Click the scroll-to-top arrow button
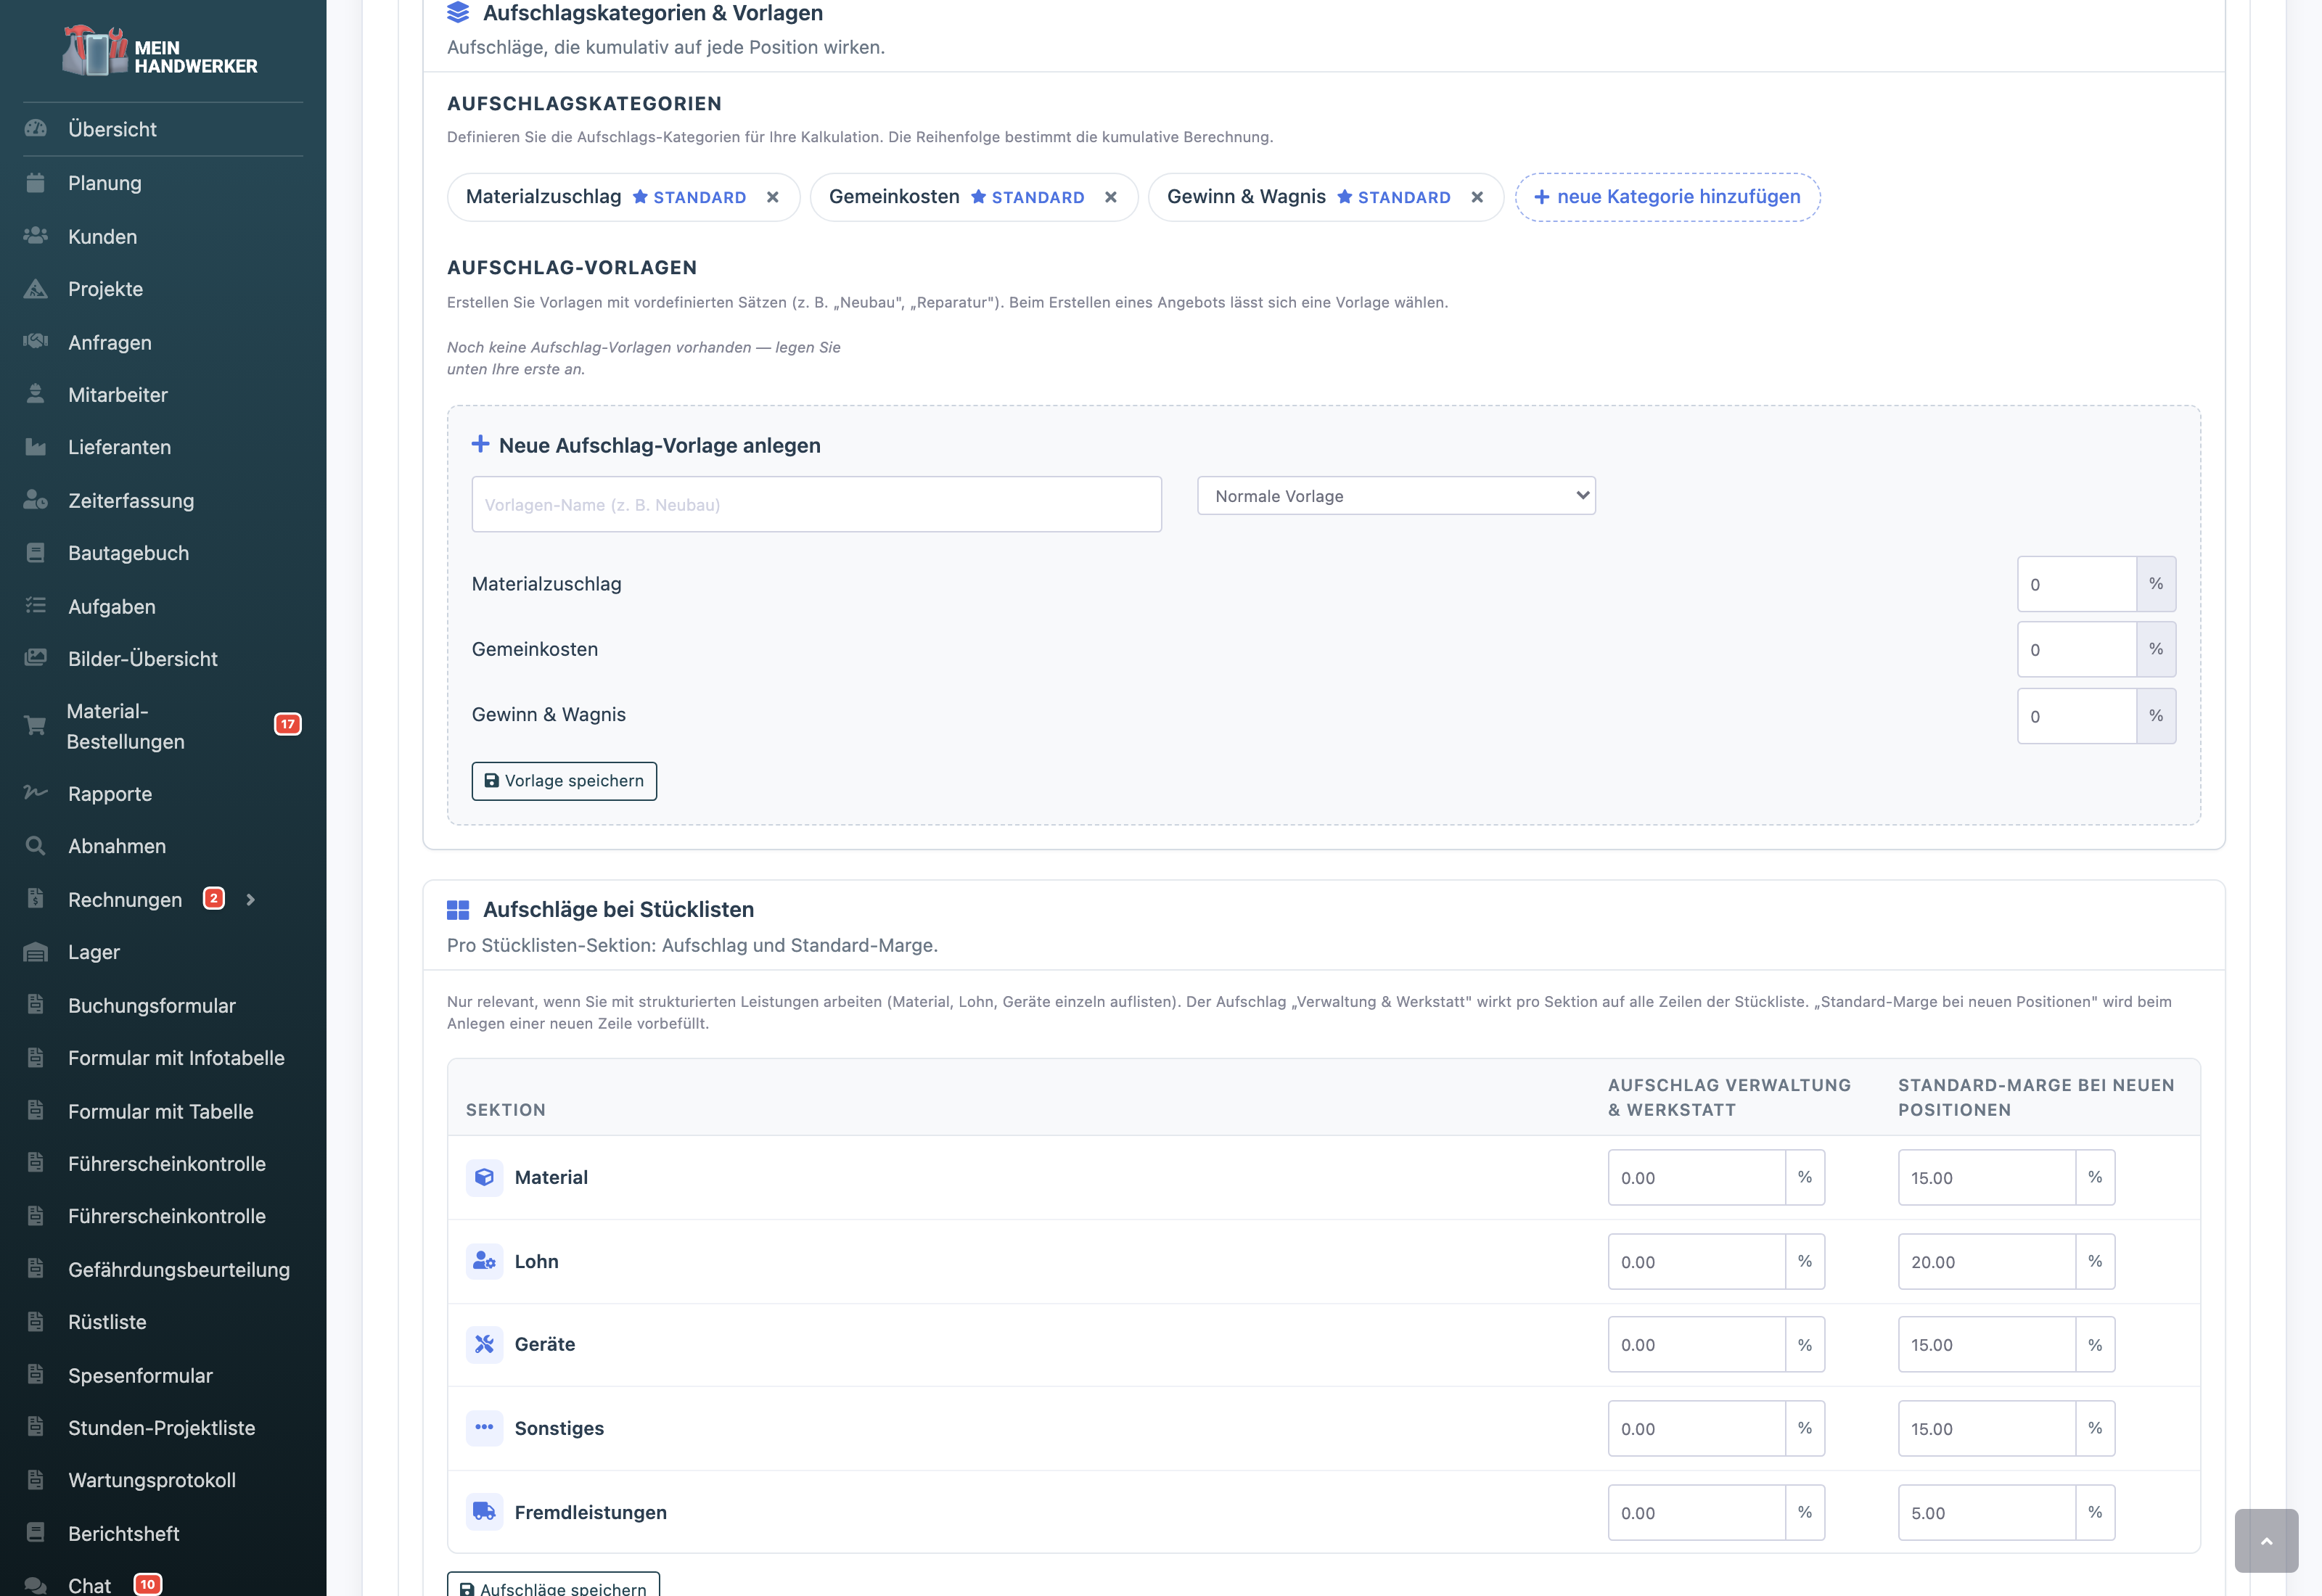Screen dimensions: 2322x1596 point(2266,1541)
